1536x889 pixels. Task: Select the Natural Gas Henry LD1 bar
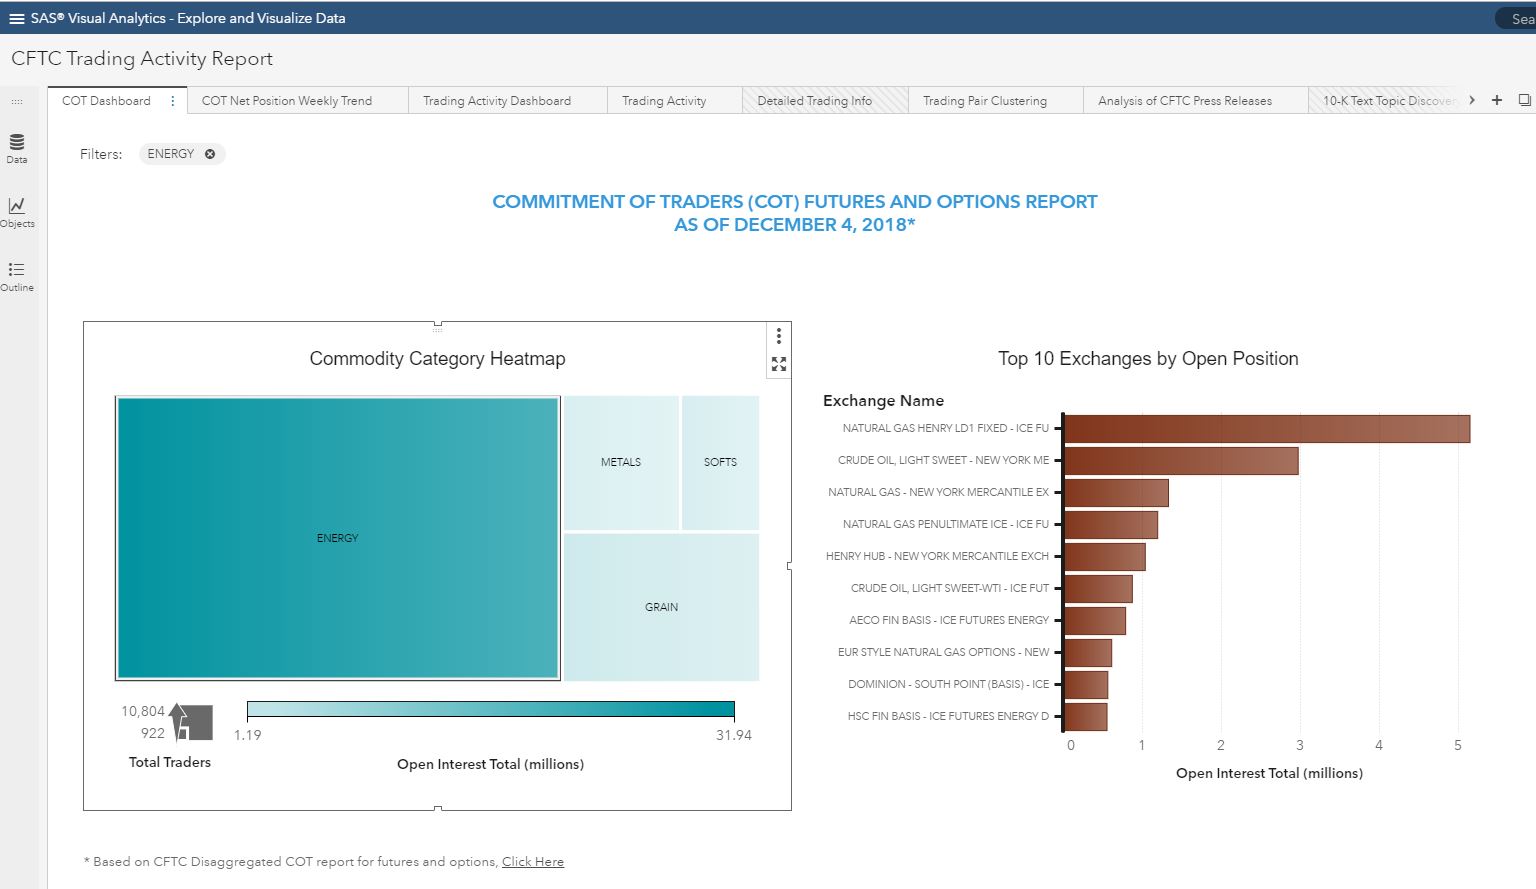[x=1266, y=429]
